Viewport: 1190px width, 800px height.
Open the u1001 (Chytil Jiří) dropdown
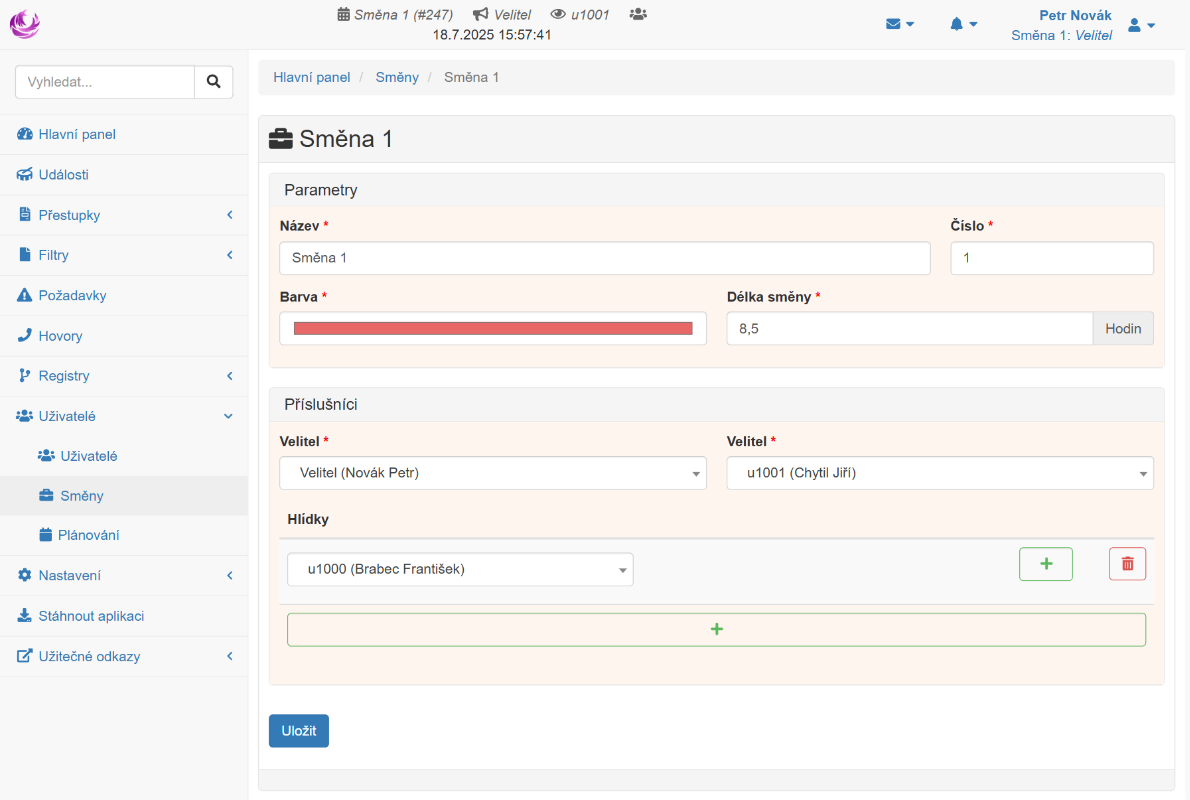point(939,473)
